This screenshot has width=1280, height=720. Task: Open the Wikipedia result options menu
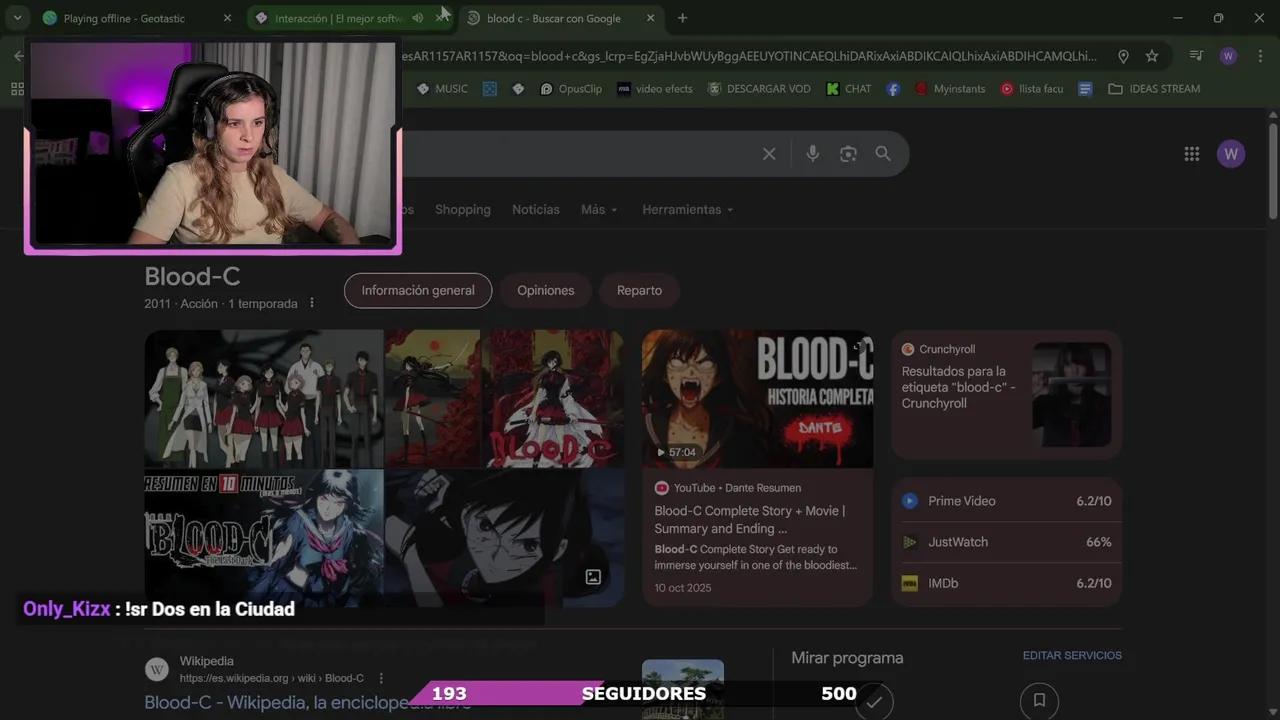[381, 678]
